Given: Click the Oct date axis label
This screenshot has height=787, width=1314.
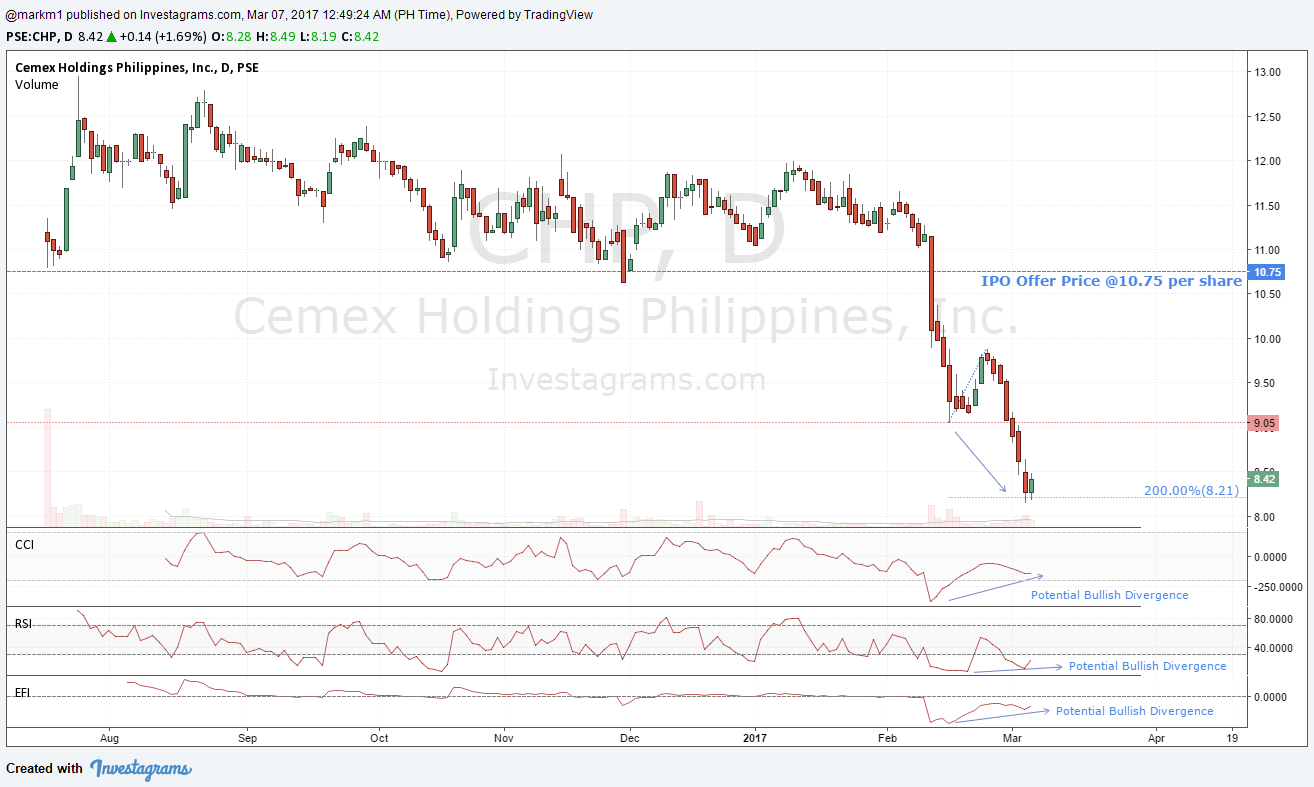Looking at the screenshot, I should pyautogui.click(x=379, y=738).
